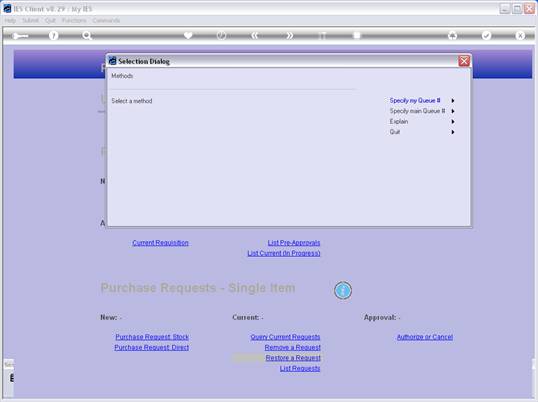538x402 pixels.
Task: Open the help question mark icon
Action: (x=53, y=36)
